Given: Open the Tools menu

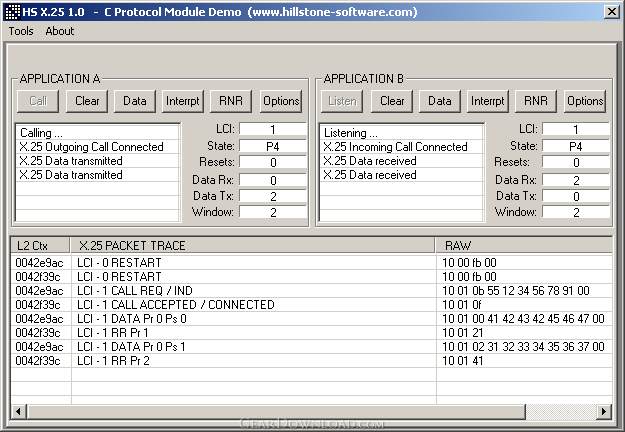Looking at the screenshot, I should click(21, 31).
